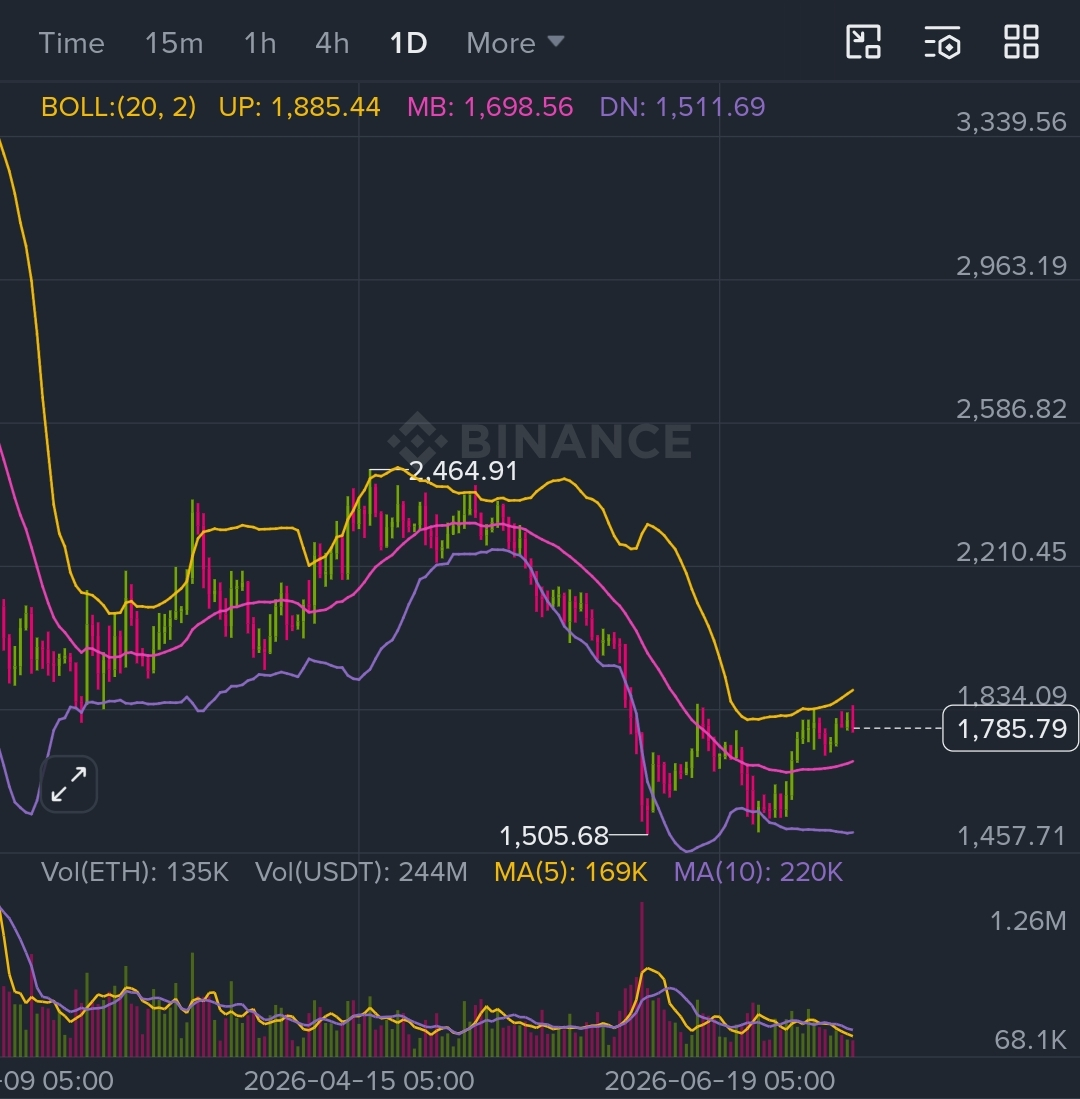This screenshot has height=1099, width=1080.
Task: Switch to the 1h interval
Action: 260,43
